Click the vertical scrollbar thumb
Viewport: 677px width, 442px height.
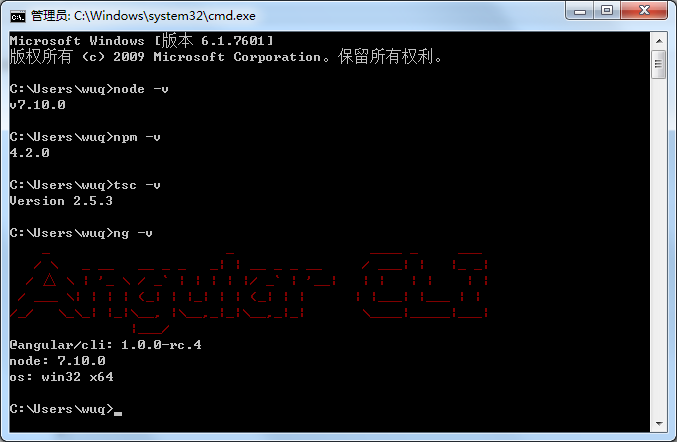(659, 64)
